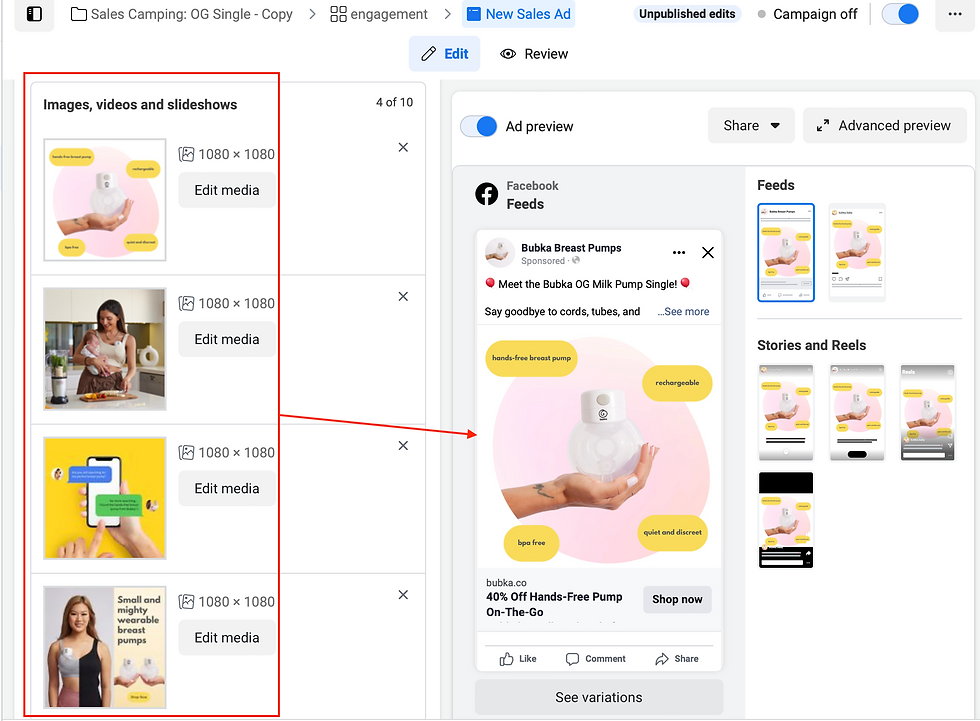Select the breast pump in hand thumbnail

tap(105, 200)
